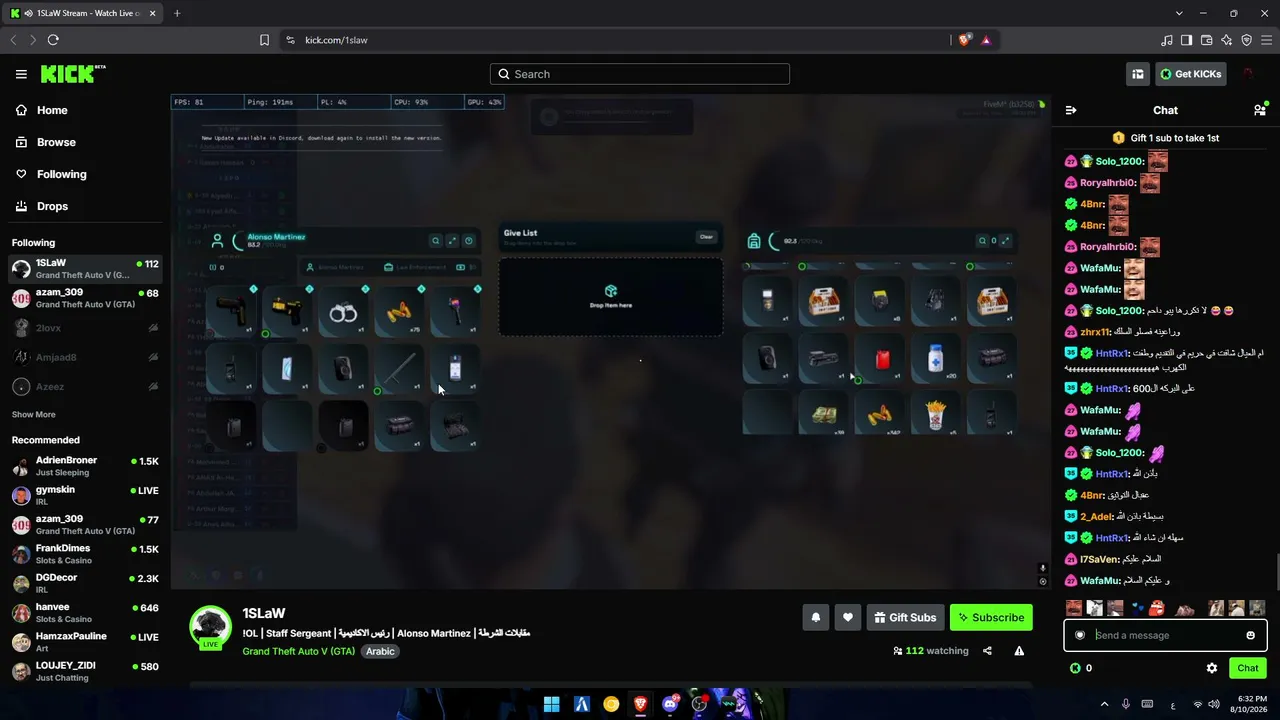Click the Send a message chat box
Screen dimensions: 1280x720
point(1165,635)
